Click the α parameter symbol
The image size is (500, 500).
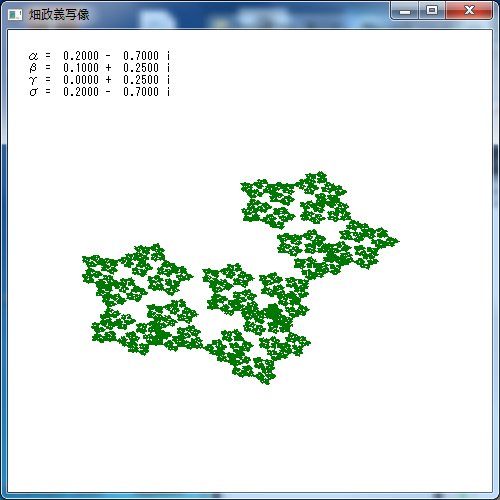pyautogui.click(x=33, y=56)
